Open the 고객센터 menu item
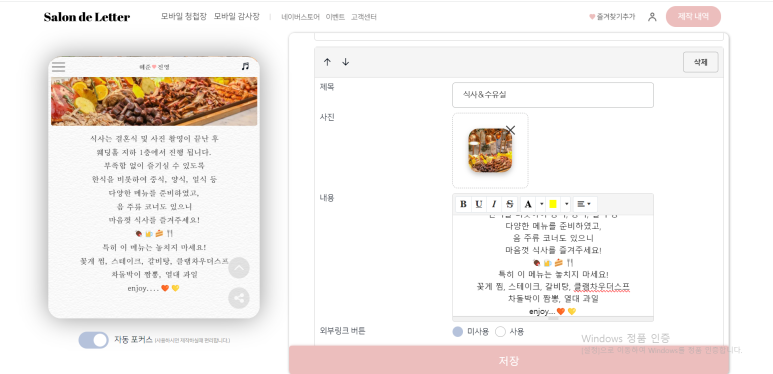The width and height of the screenshot is (773, 374). point(364,17)
